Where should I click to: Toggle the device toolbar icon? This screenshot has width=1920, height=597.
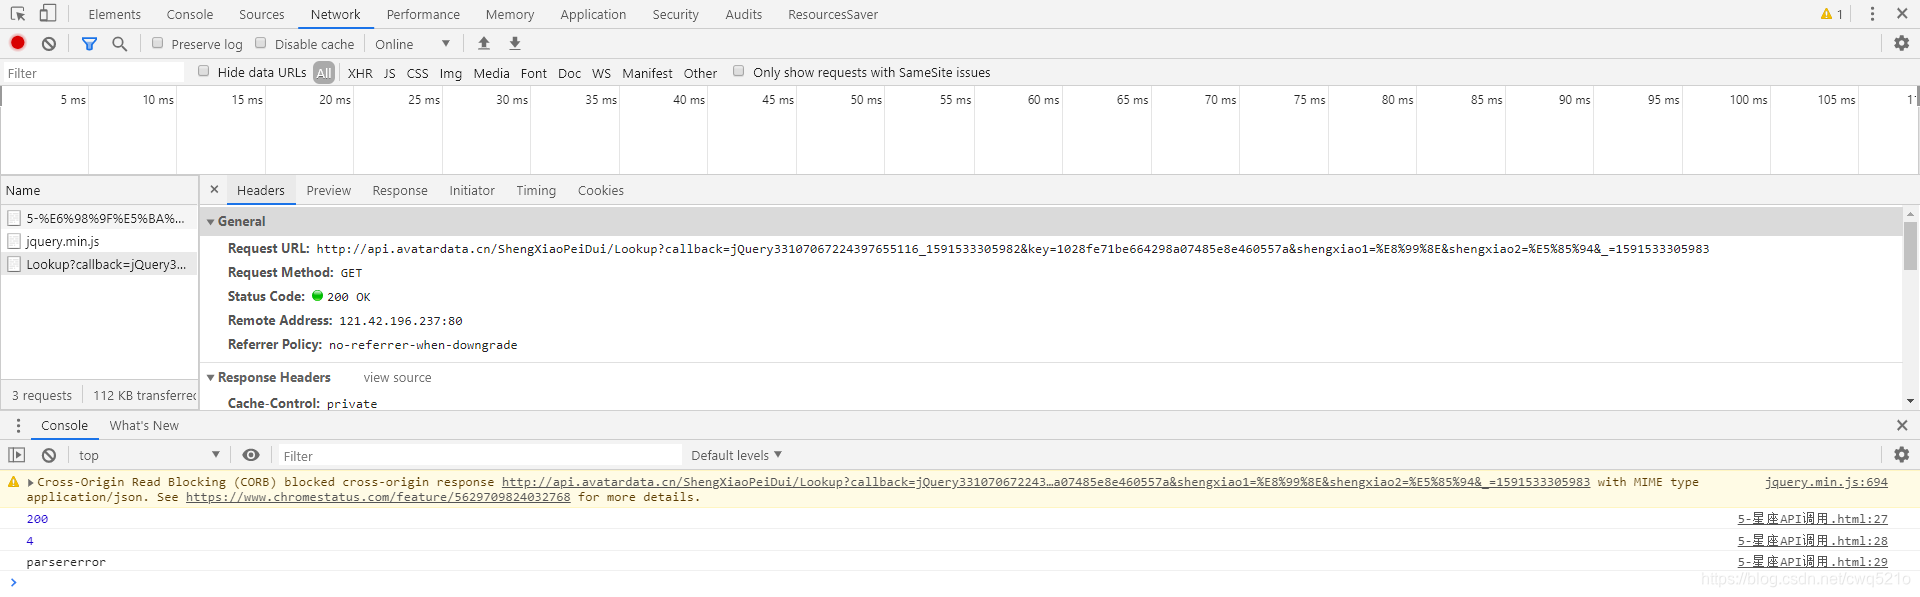[47, 14]
